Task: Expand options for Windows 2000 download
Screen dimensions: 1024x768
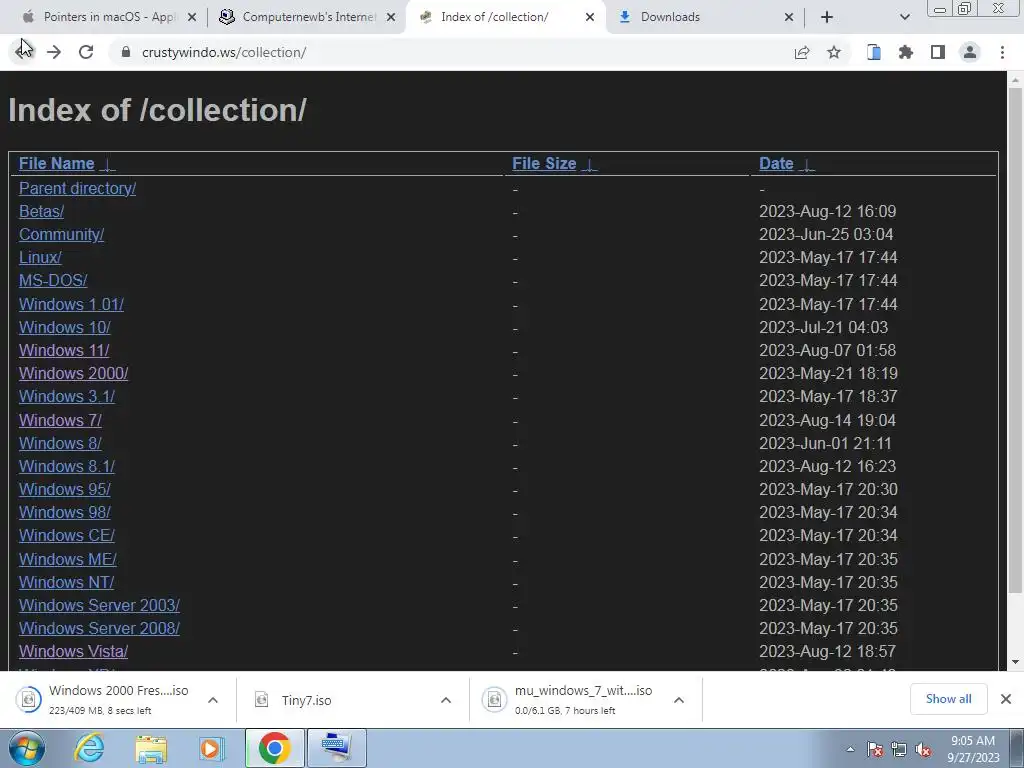Action: click(213, 700)
